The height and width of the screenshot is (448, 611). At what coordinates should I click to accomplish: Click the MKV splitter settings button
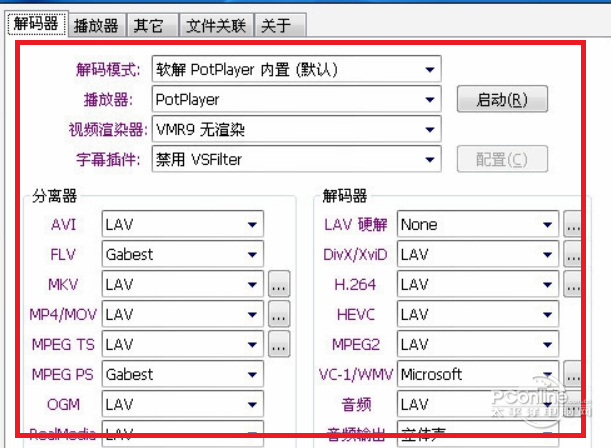click(x=279, y=284)
